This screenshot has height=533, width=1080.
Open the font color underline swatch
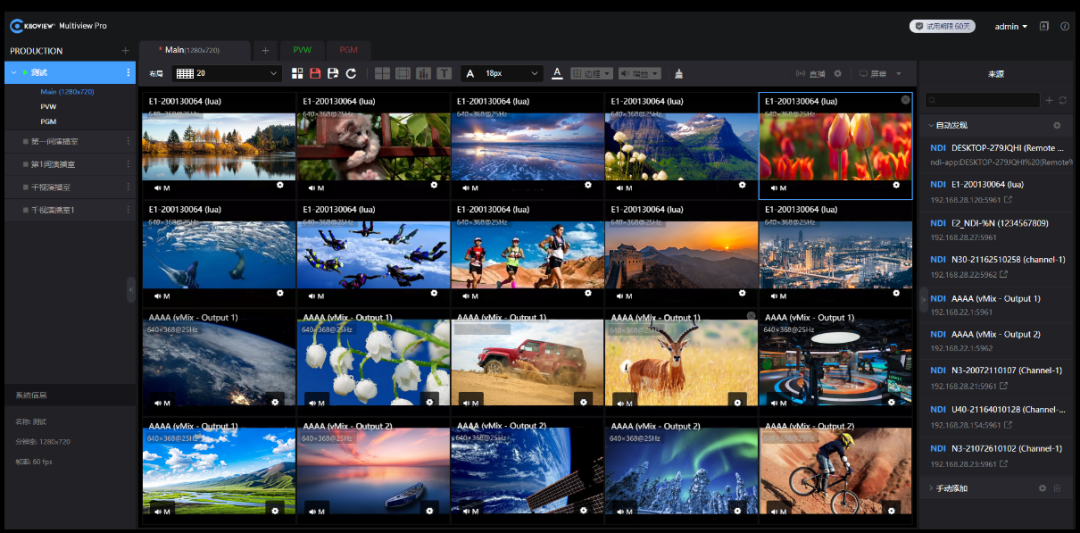[x=557, y=73]
